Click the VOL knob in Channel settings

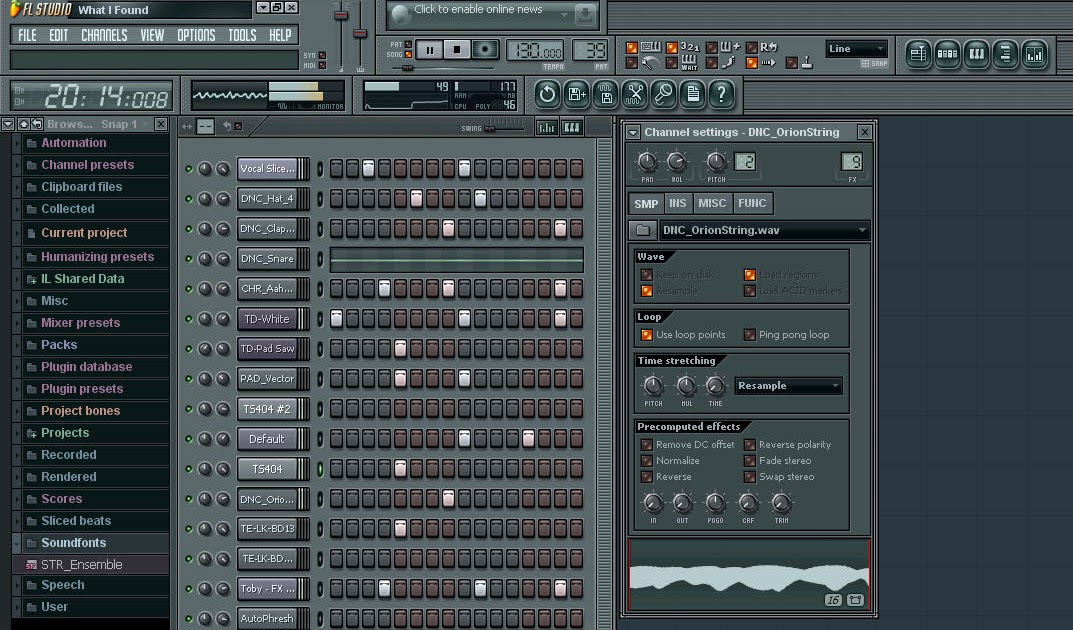(677, 162)
